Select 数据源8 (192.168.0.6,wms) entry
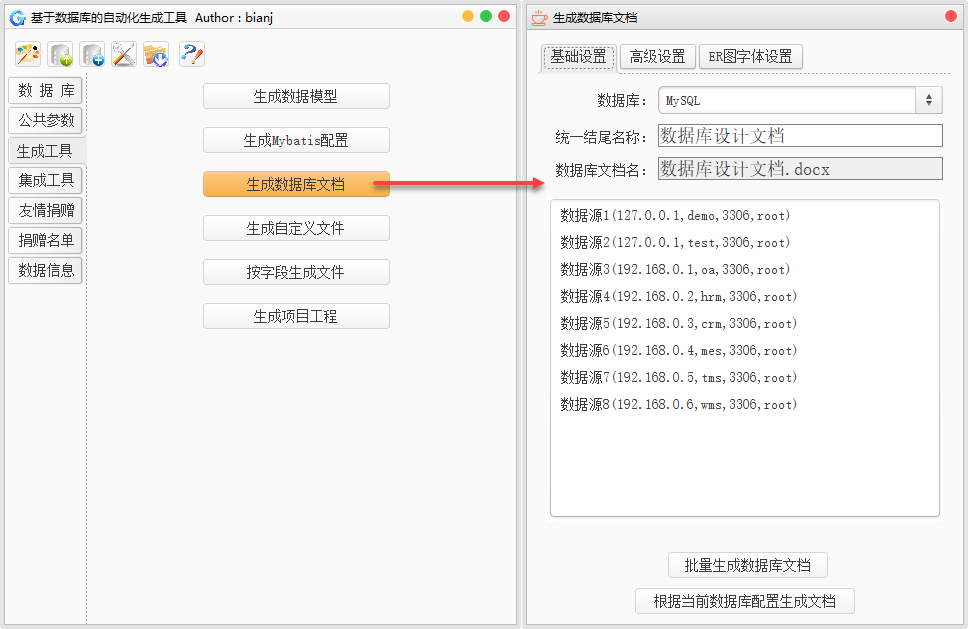Viewport: 968px width, 629px height. (678, 404)
